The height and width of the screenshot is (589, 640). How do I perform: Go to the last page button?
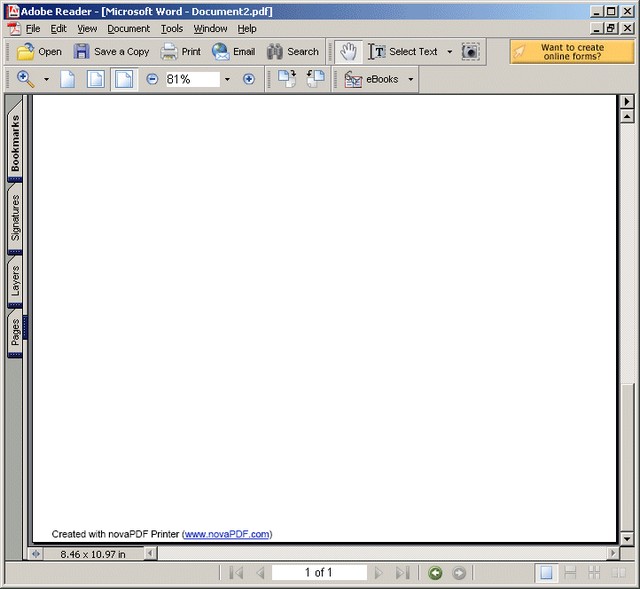pos(403,573)
